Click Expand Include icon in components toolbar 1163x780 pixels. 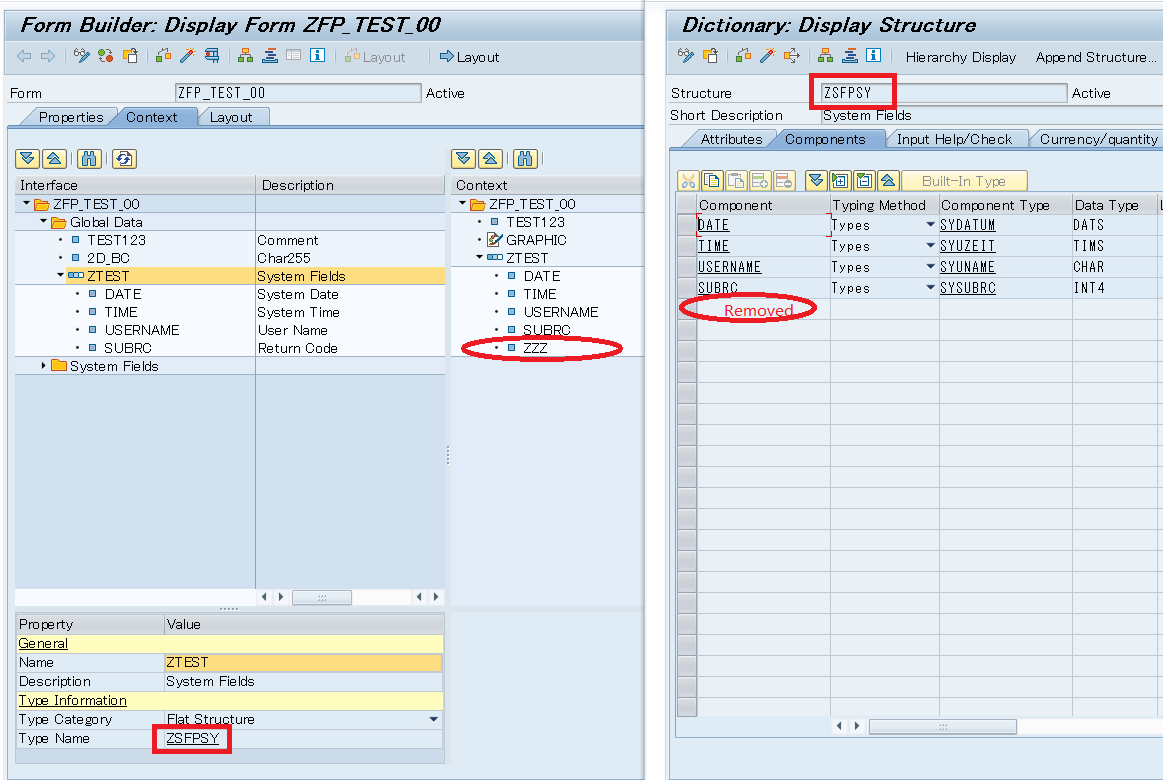pyautogui.click(x=840, y=181)
